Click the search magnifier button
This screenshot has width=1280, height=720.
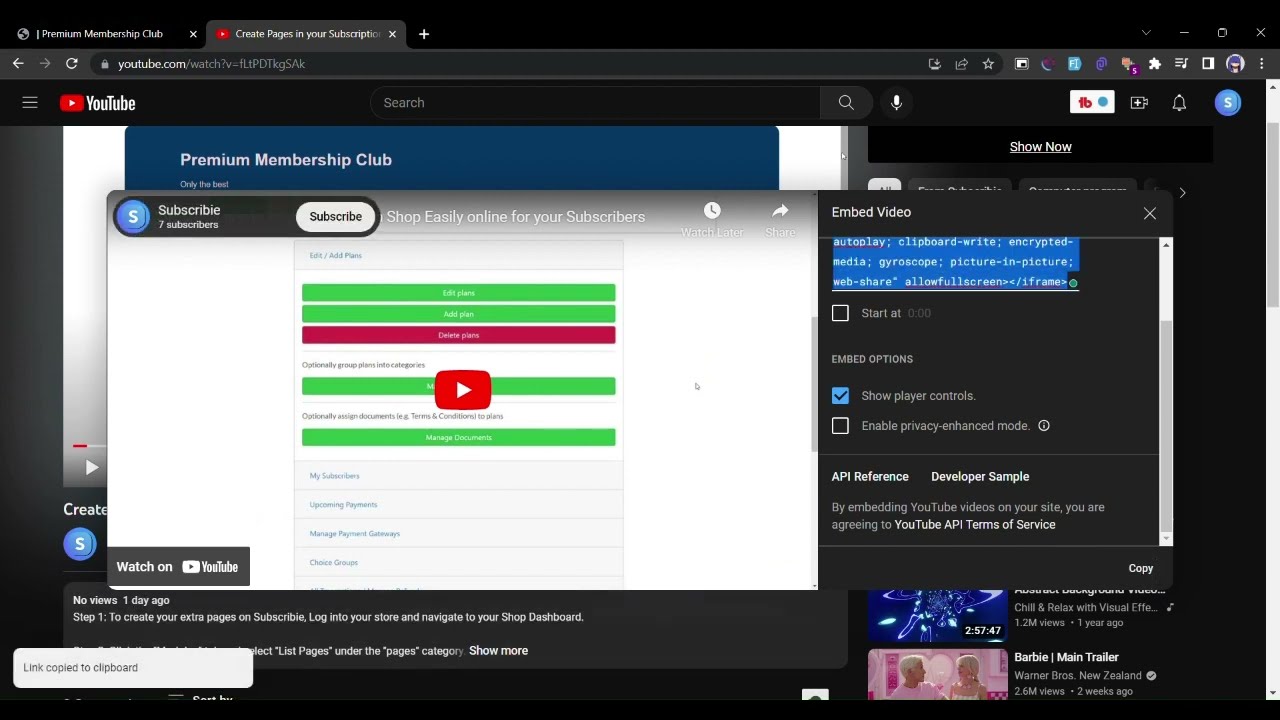coord(846,103)
